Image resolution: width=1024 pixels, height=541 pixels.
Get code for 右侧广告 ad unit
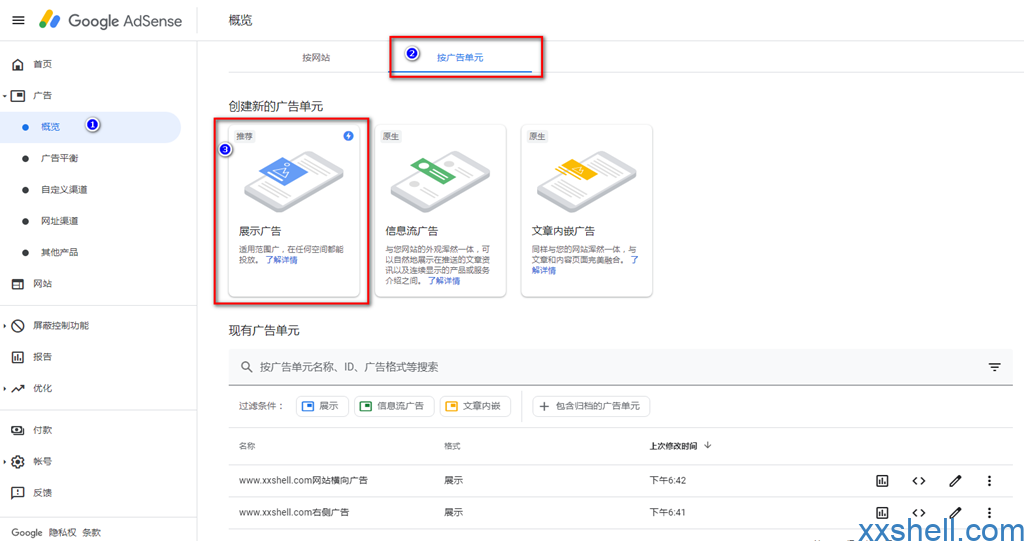click(x=918, y=512)
